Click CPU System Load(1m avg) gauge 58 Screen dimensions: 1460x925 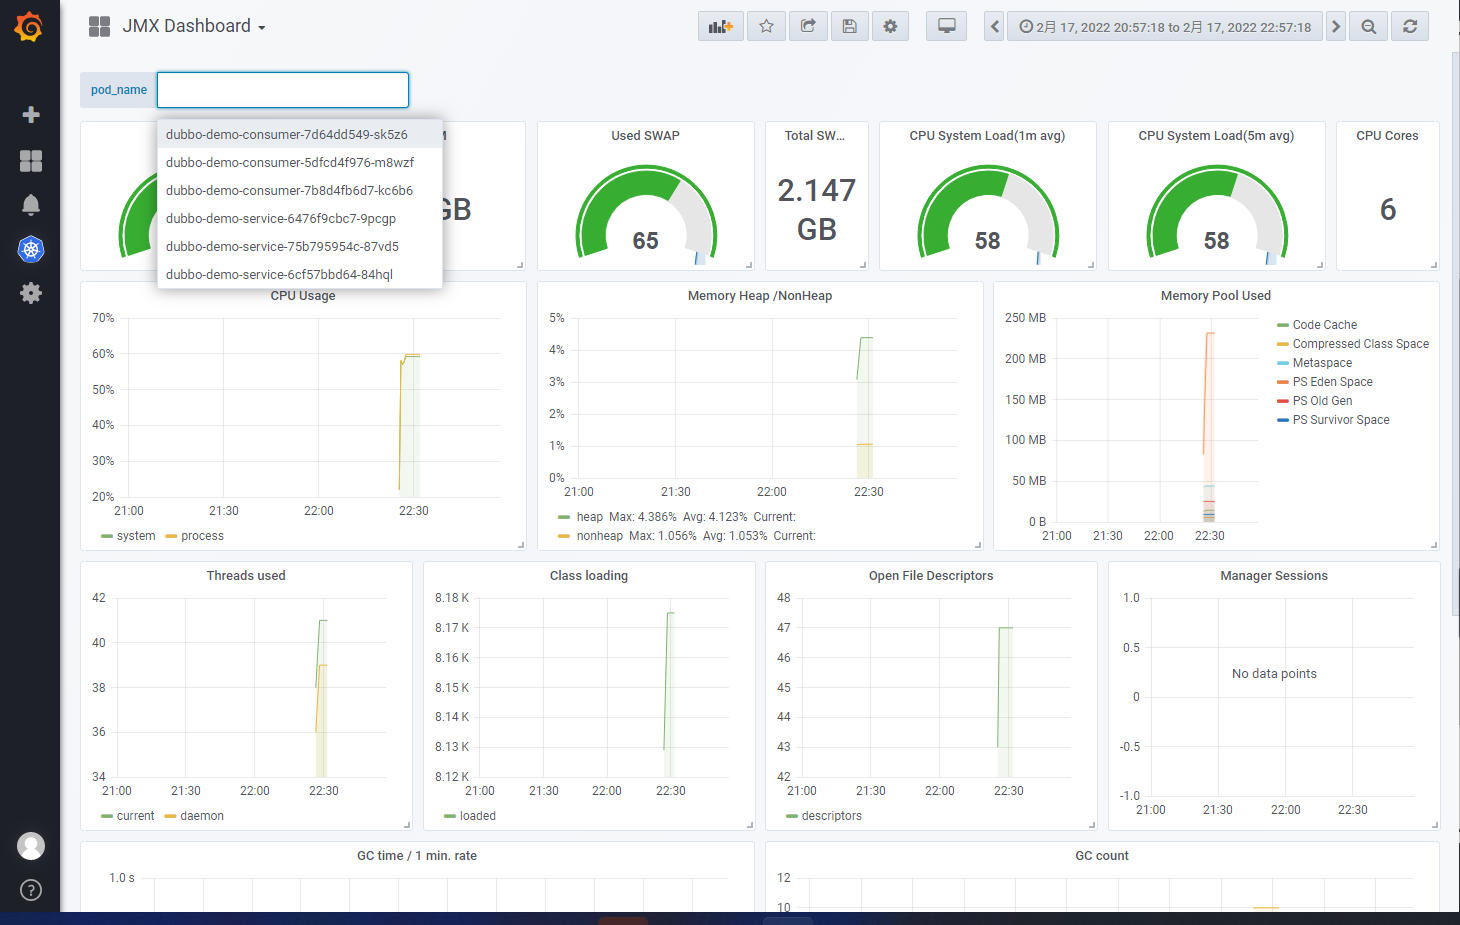pyautogui.click(x=987, y=241)
